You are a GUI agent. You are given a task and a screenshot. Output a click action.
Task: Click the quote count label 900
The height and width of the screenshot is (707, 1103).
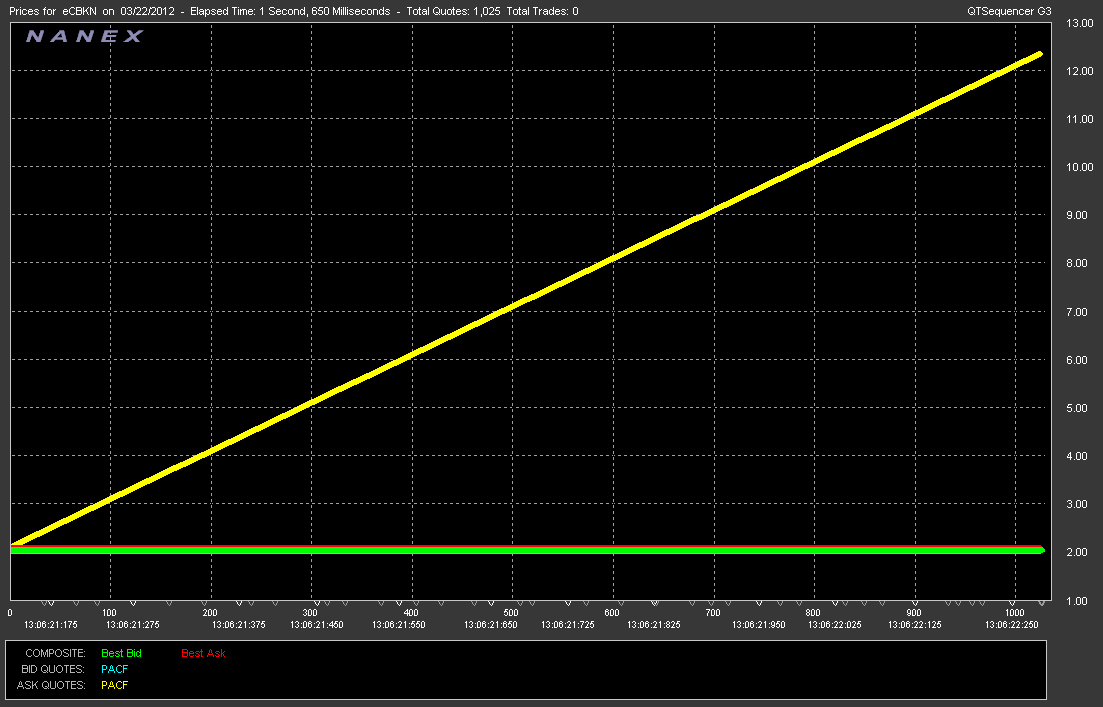(x=914, y=613)
